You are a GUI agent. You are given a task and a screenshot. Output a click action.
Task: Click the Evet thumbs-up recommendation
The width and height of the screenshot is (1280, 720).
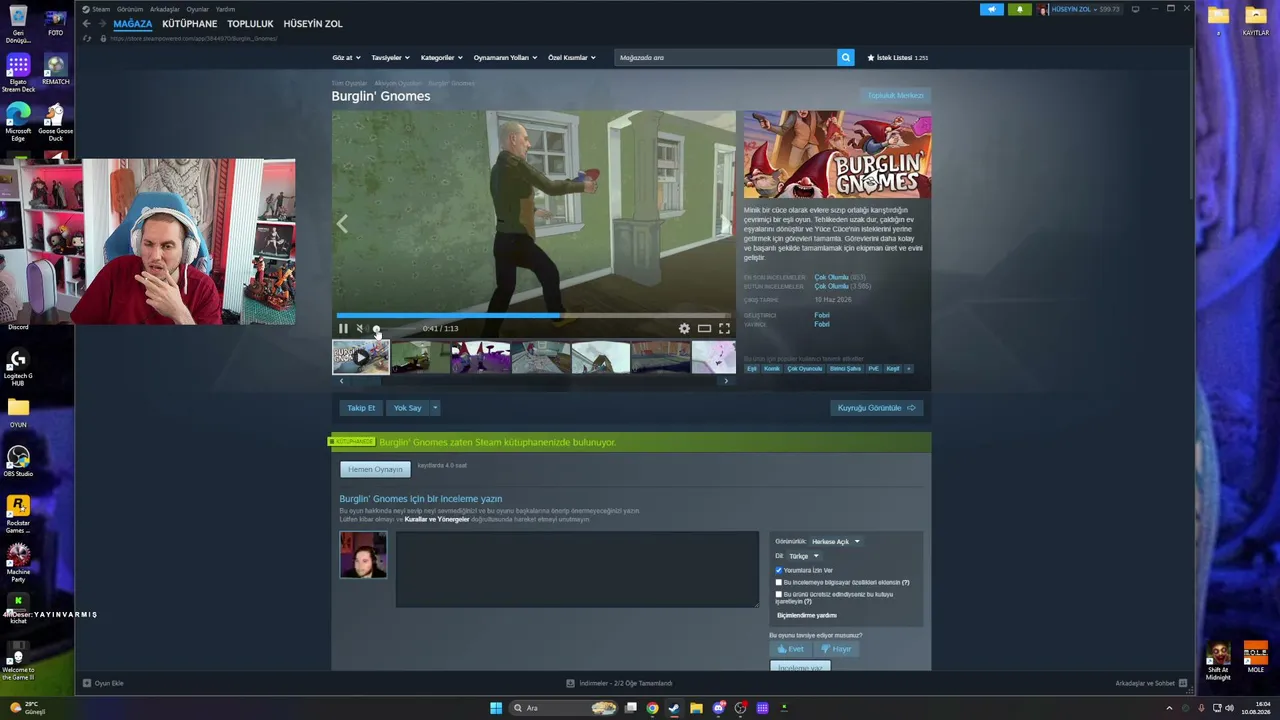[x=790, y=649]
